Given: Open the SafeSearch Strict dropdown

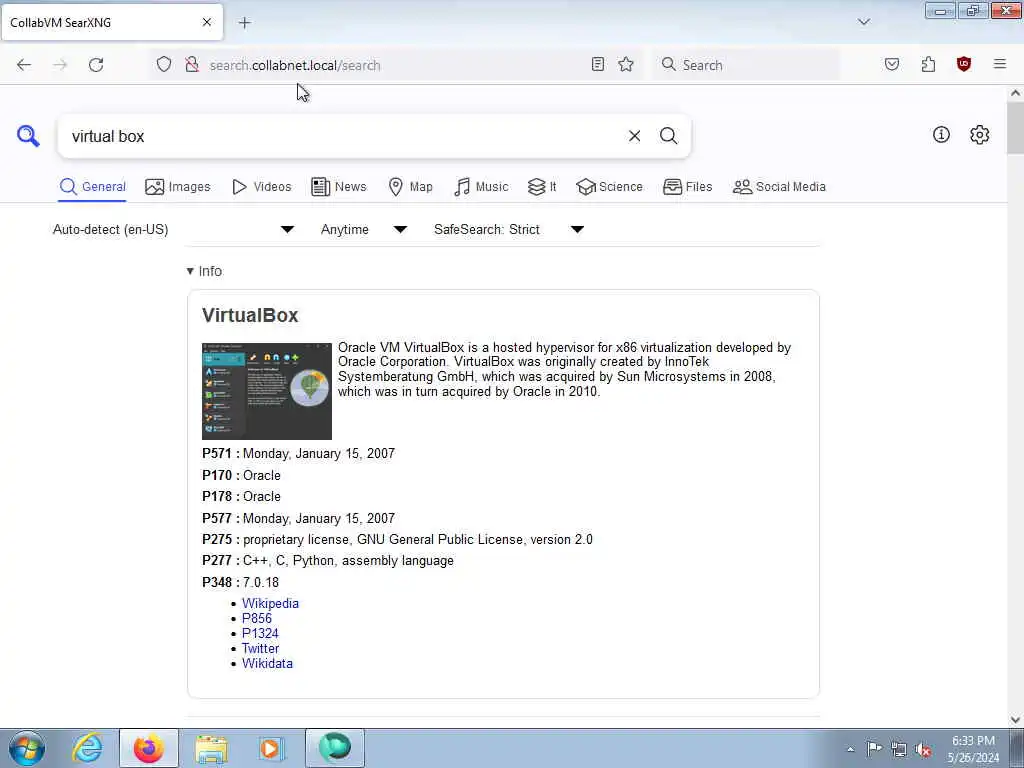Looking at the screenshot, I should 509,229.
